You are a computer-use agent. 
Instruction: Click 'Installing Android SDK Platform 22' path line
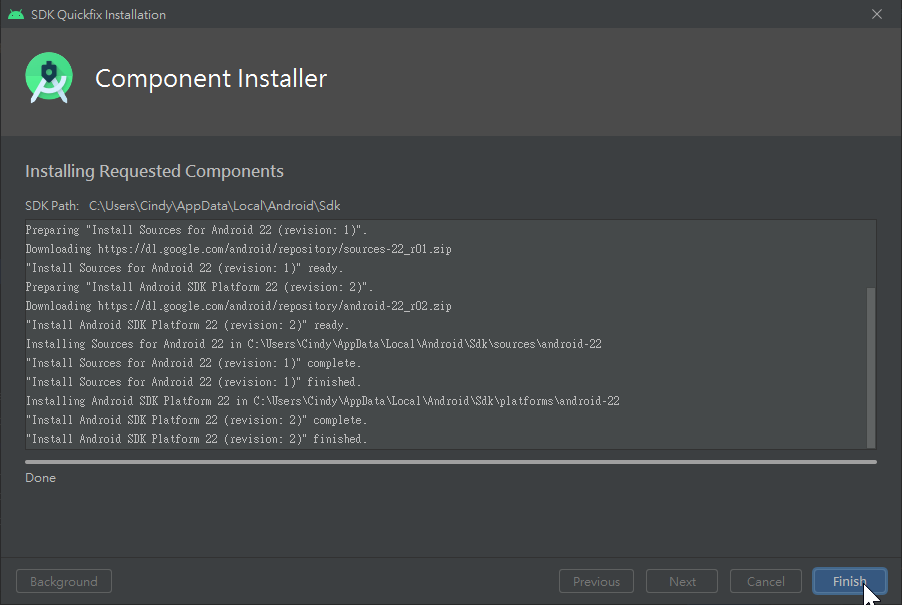[322, 401]
